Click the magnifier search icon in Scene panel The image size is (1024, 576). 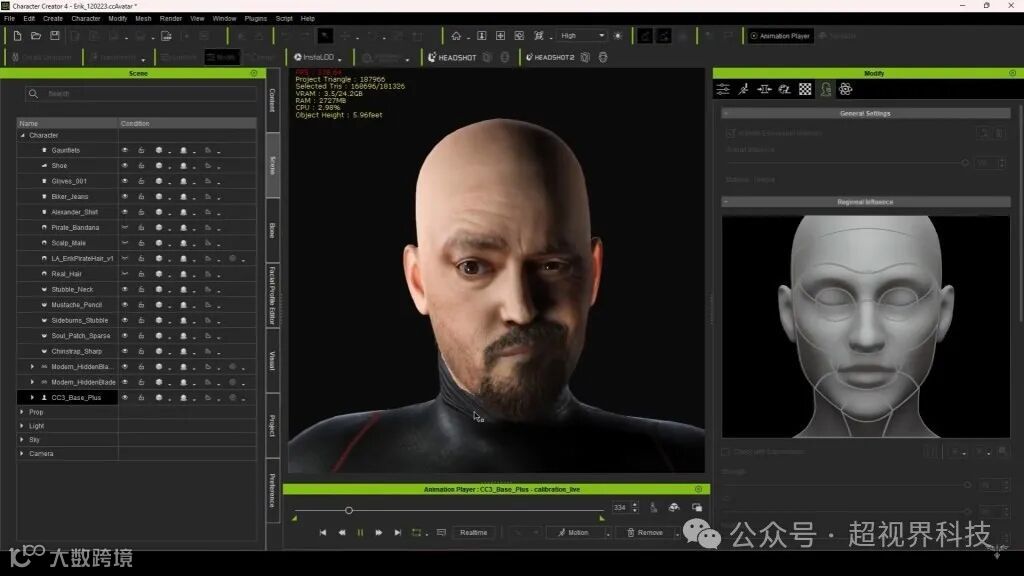(33, 94)
